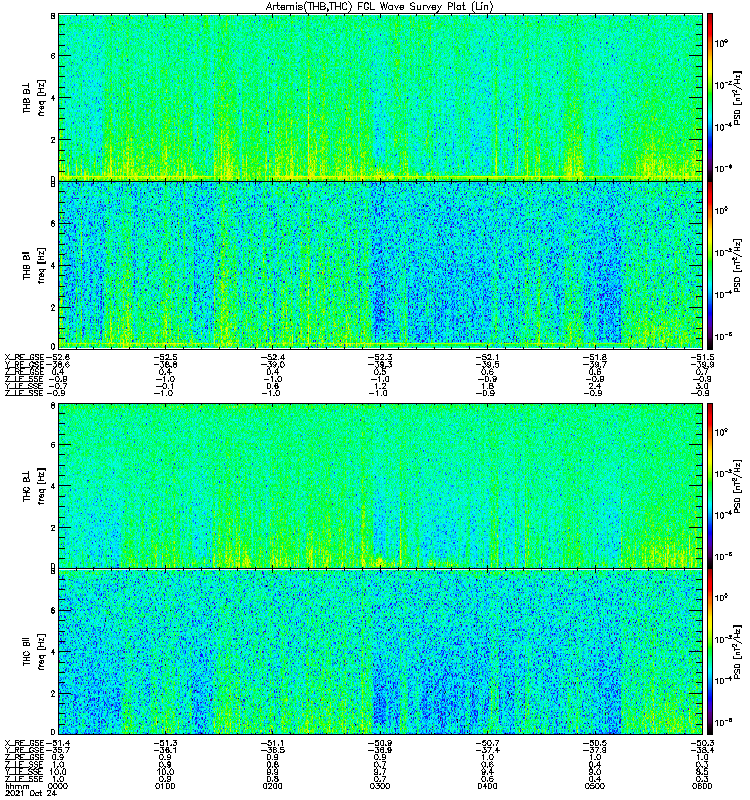750x800 pixels.
Task: Click the '0500' time label
Action: click(x=595, y=786)
